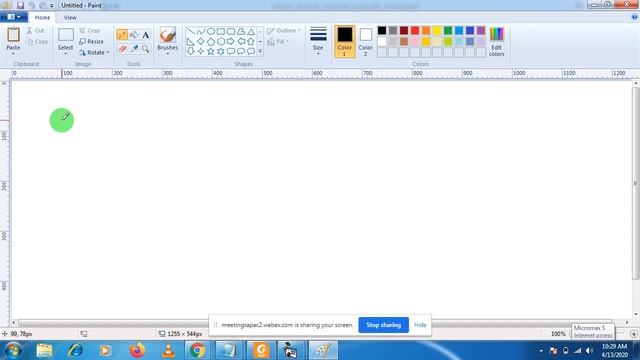
Task: Expand the Shapes gallery more arrow
Action: [260, 51]
